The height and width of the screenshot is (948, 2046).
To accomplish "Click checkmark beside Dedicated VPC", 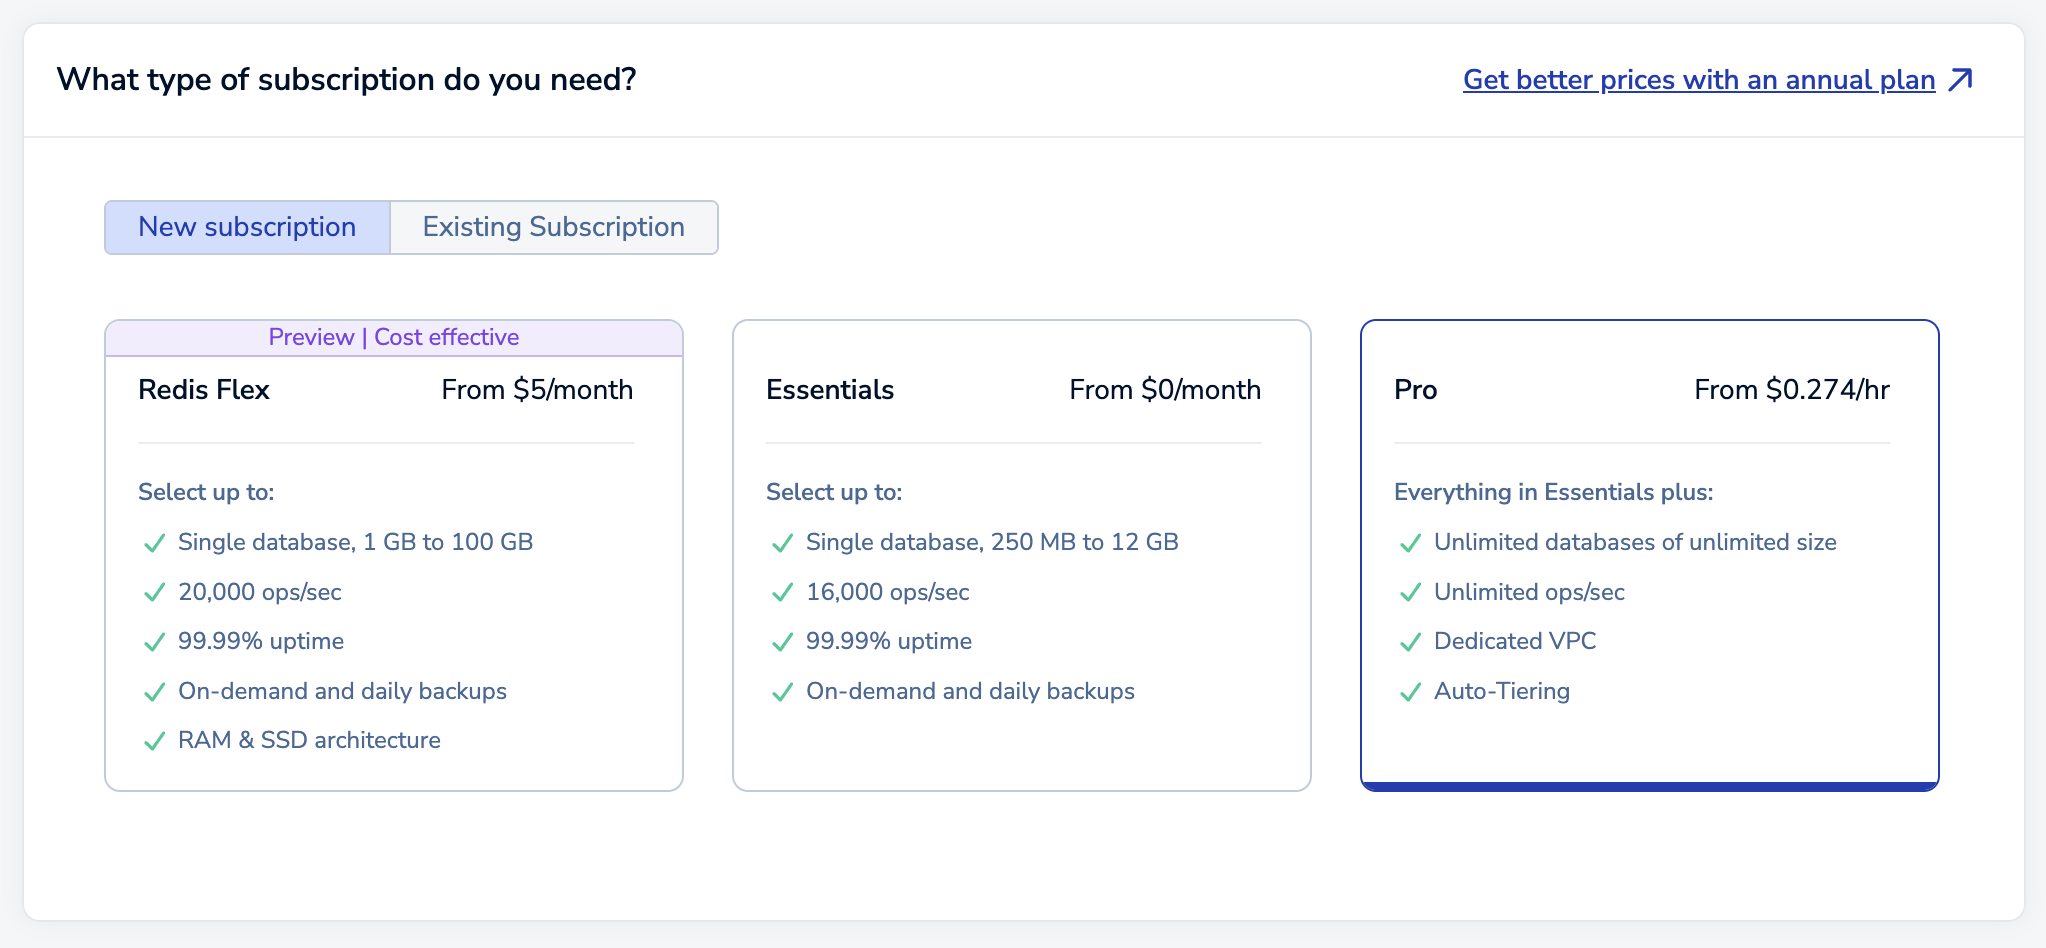I will (x=1410, y=642).
